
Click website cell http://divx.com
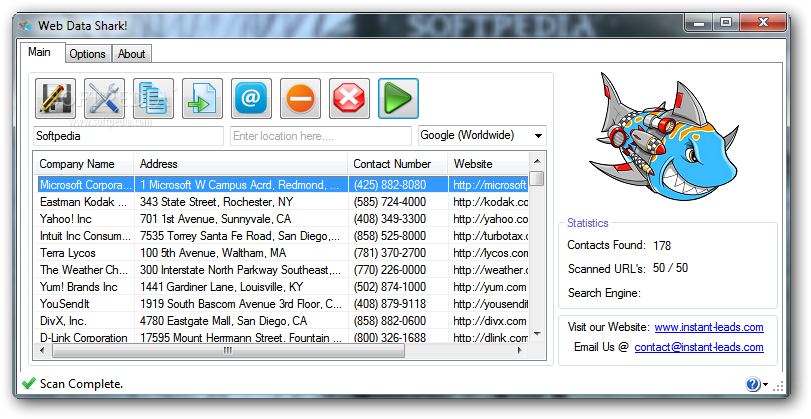point(489,321)
